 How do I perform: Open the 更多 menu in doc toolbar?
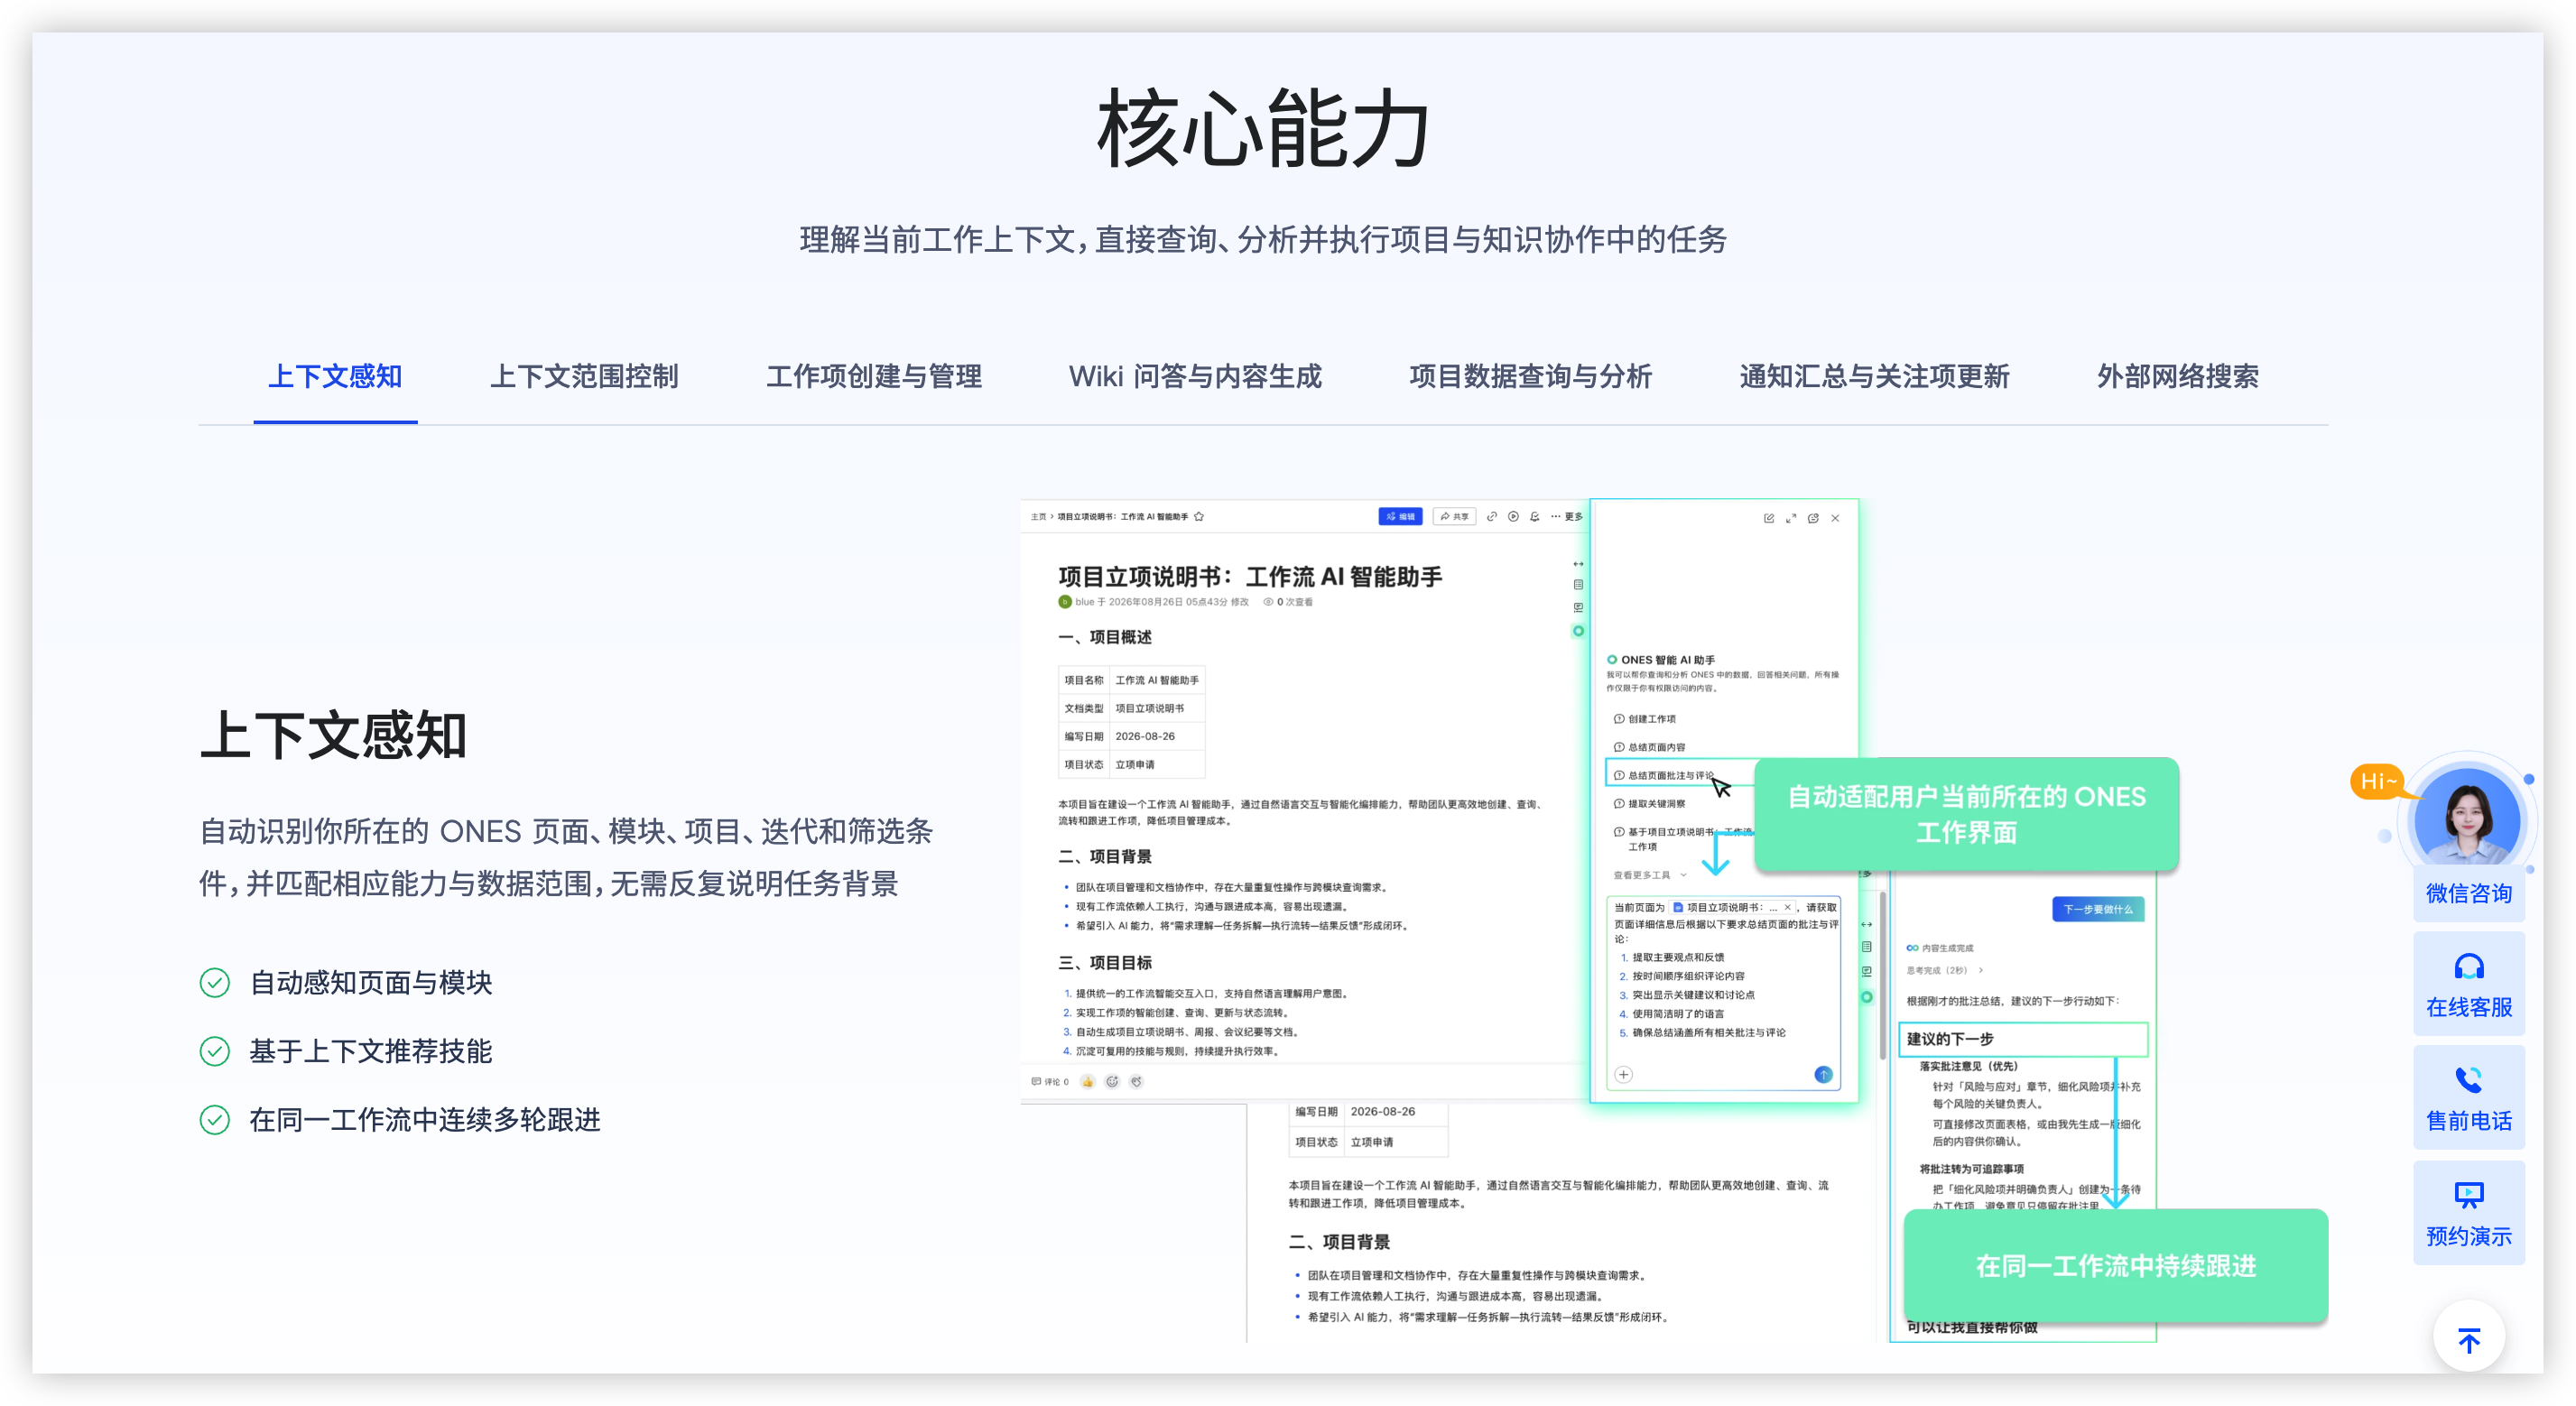pos(1566,517)
